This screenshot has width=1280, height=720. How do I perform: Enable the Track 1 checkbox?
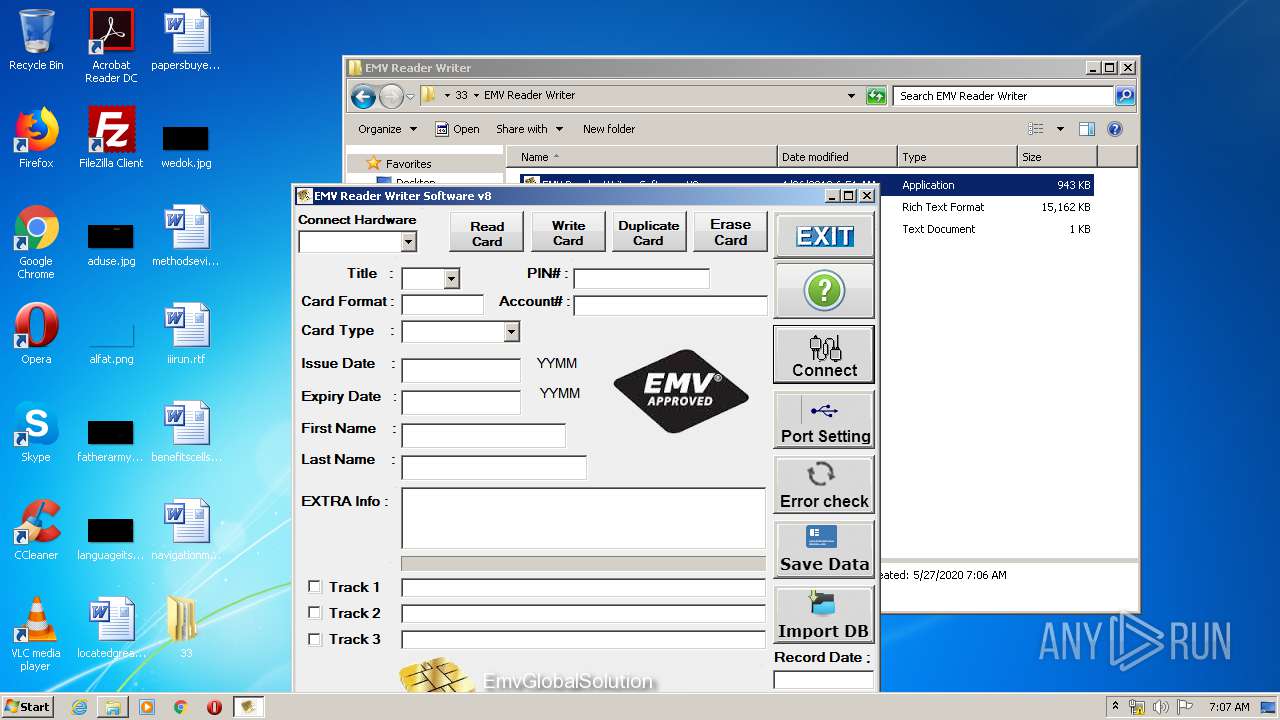coord(315,587)
